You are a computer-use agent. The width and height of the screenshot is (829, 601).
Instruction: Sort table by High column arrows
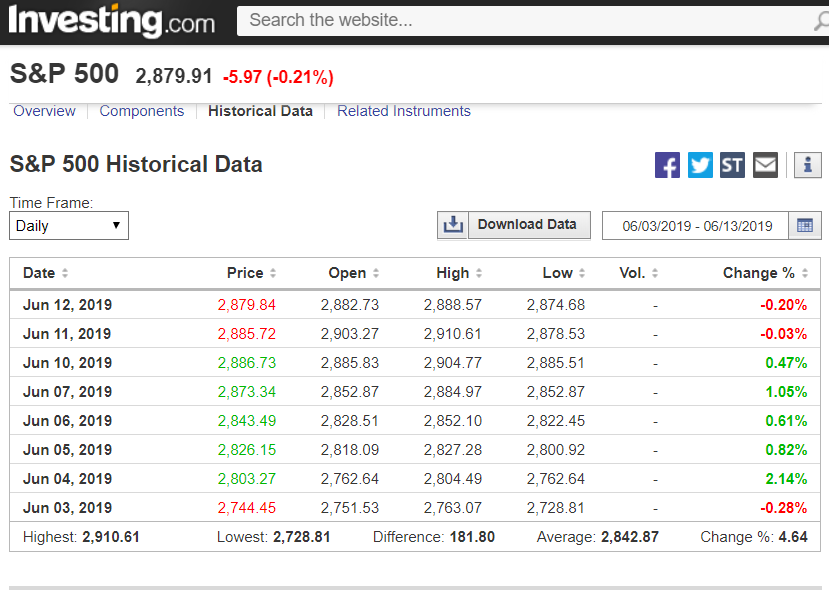pyautogui.click(x=479, y=273)
